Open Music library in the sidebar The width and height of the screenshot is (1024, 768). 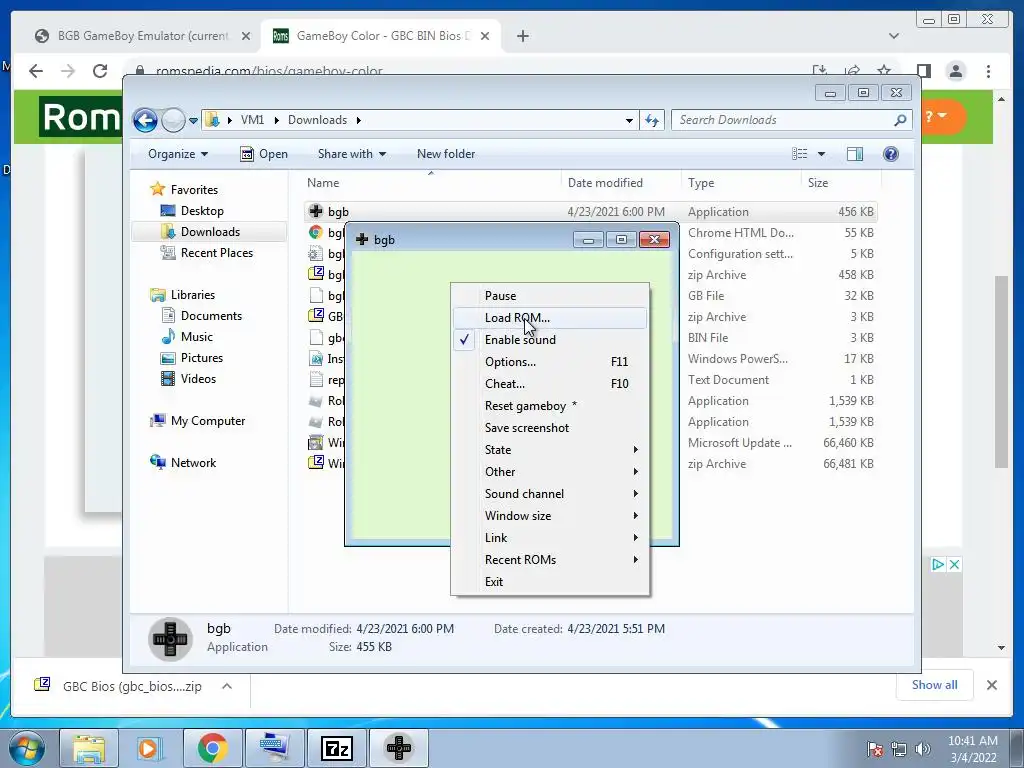[197, 337]
